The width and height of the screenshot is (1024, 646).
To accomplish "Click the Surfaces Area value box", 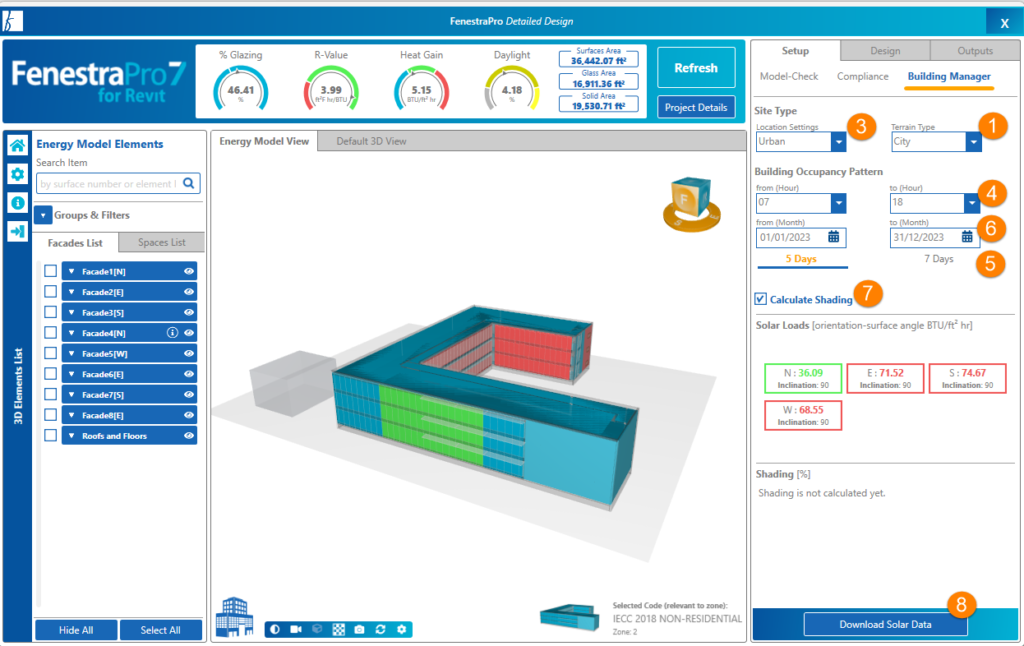I will click(x=598, y=57).
